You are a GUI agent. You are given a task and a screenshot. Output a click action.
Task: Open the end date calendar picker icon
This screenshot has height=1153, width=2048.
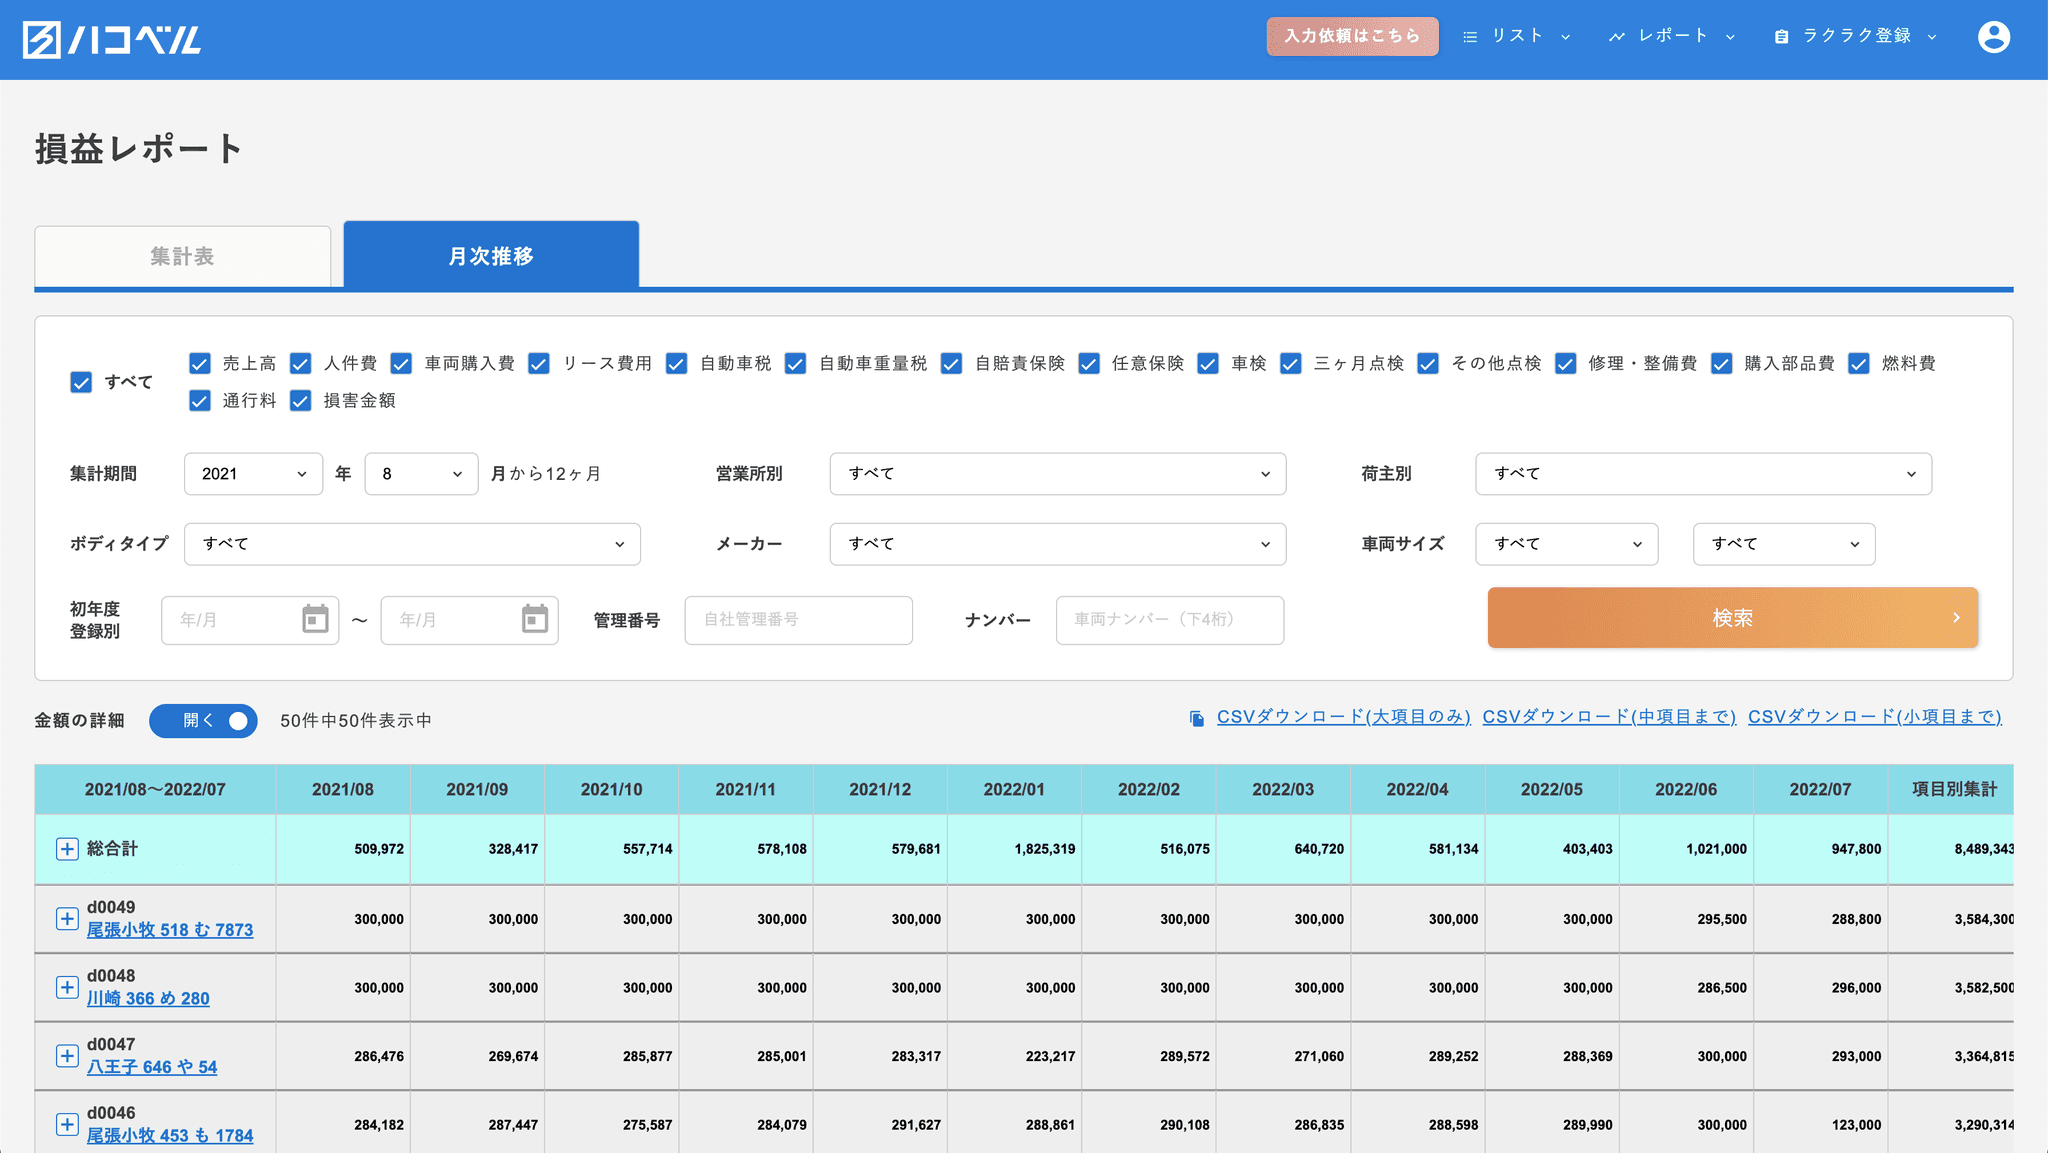tap(535, 619)
